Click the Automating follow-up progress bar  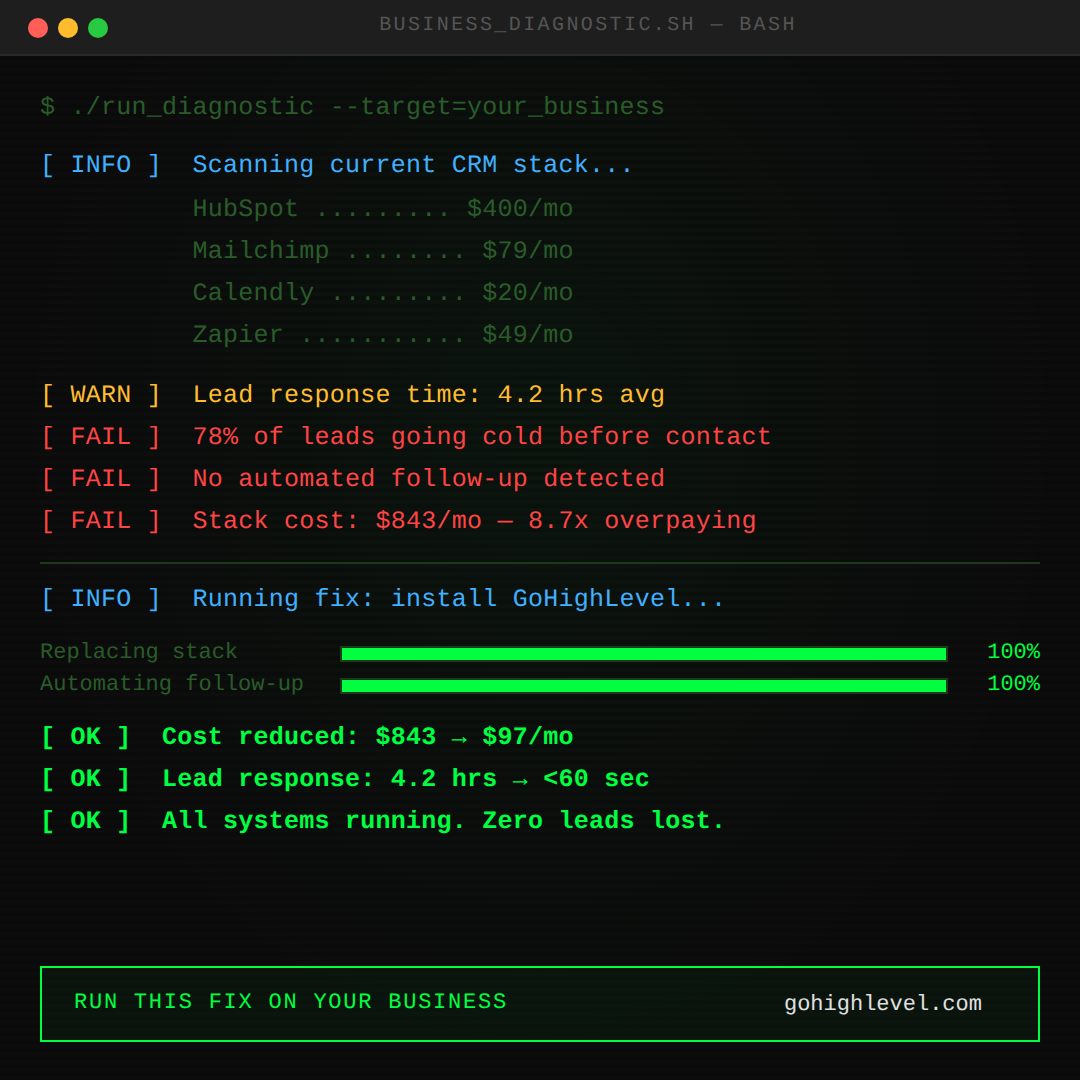(644, 685)
